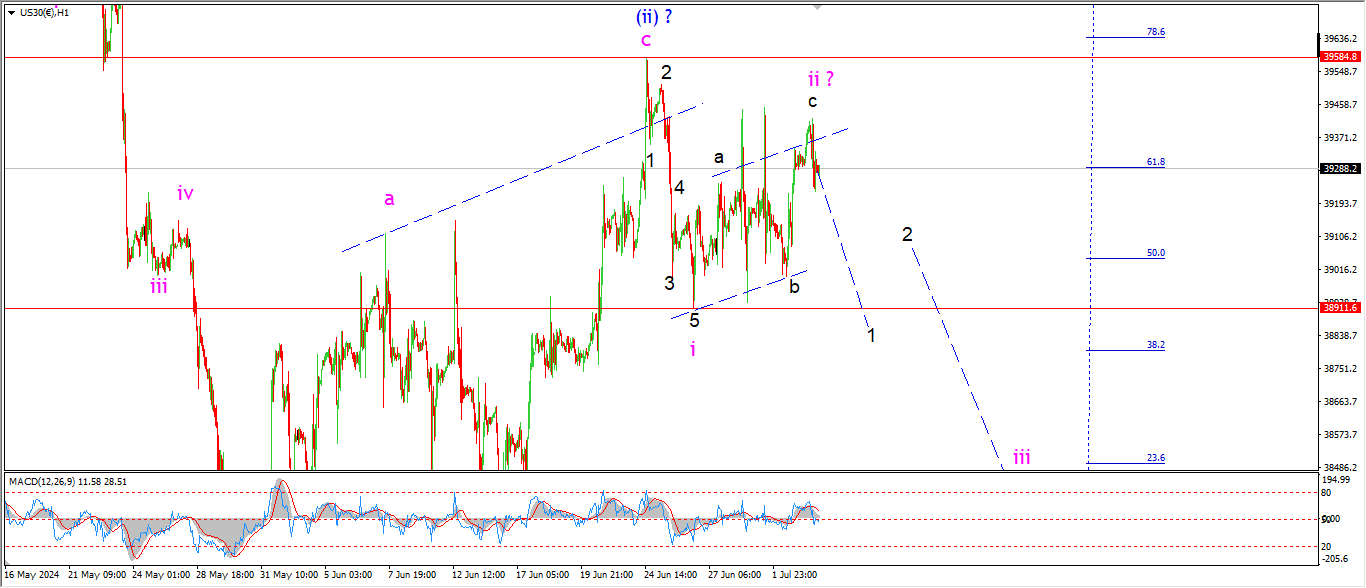Select the magenta 'iv' wave label

point(185,193)
